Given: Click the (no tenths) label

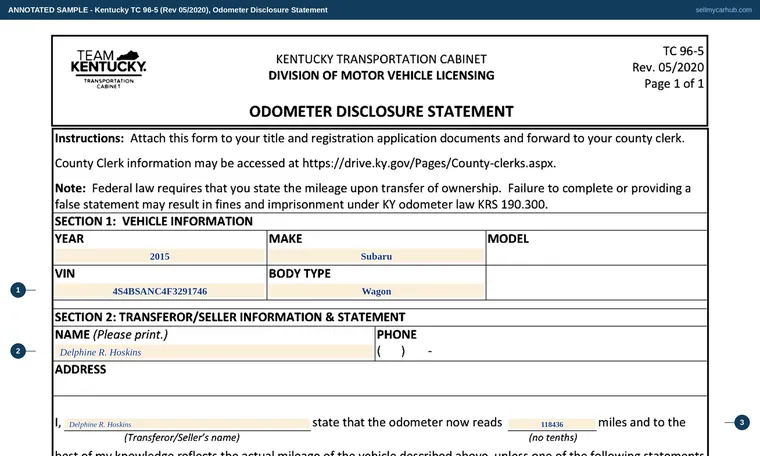Looking at the screenshot, I should pos(553,438).
